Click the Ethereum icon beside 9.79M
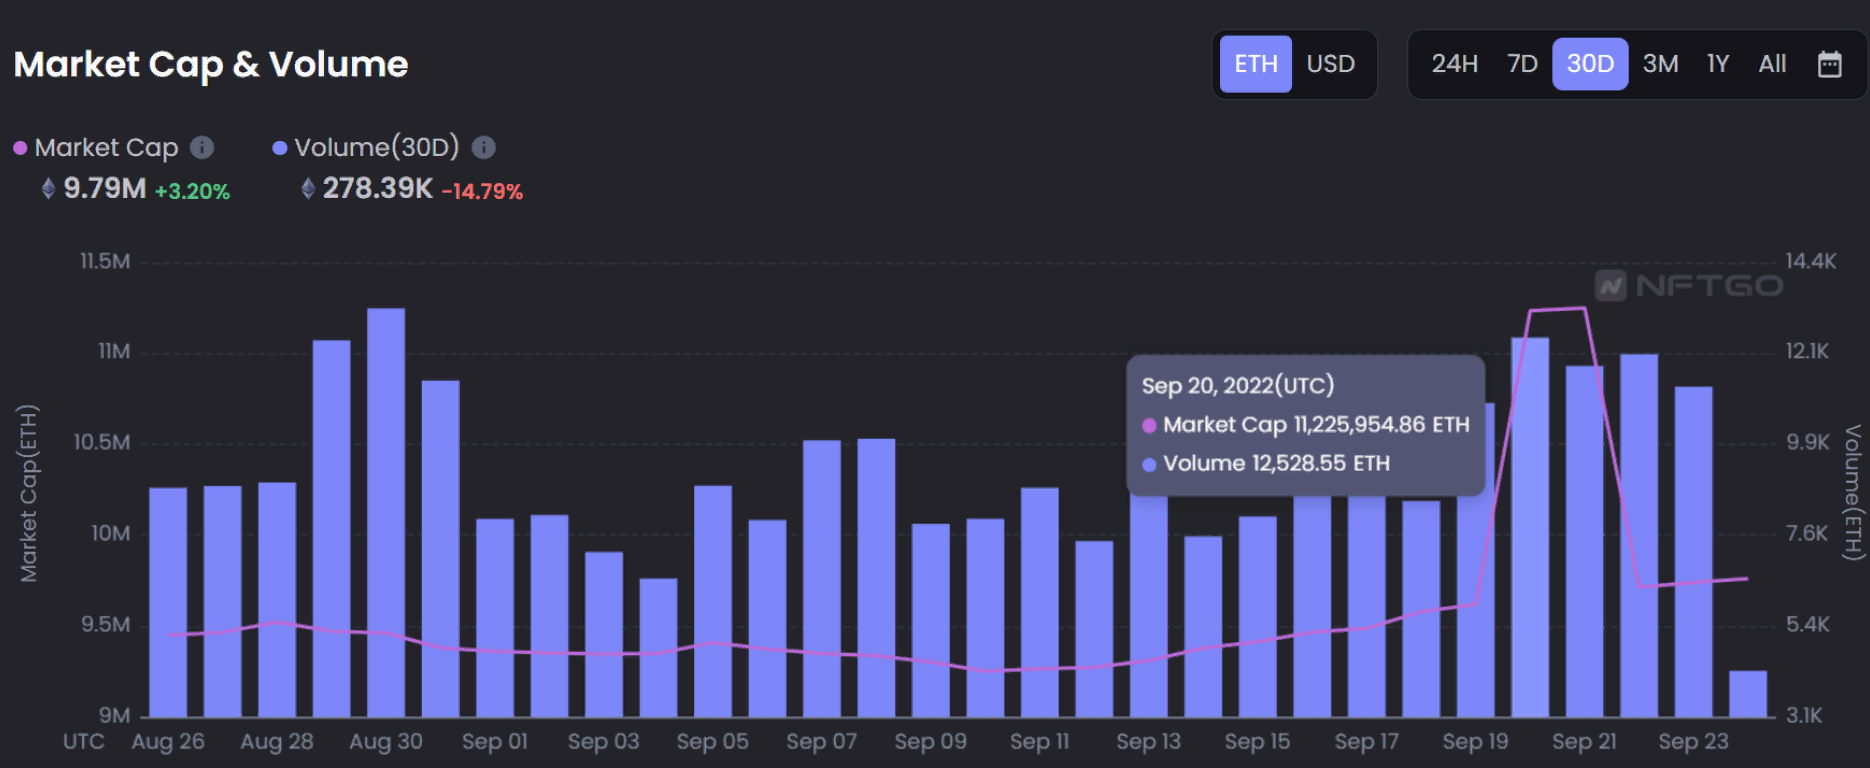 point(48,189)
